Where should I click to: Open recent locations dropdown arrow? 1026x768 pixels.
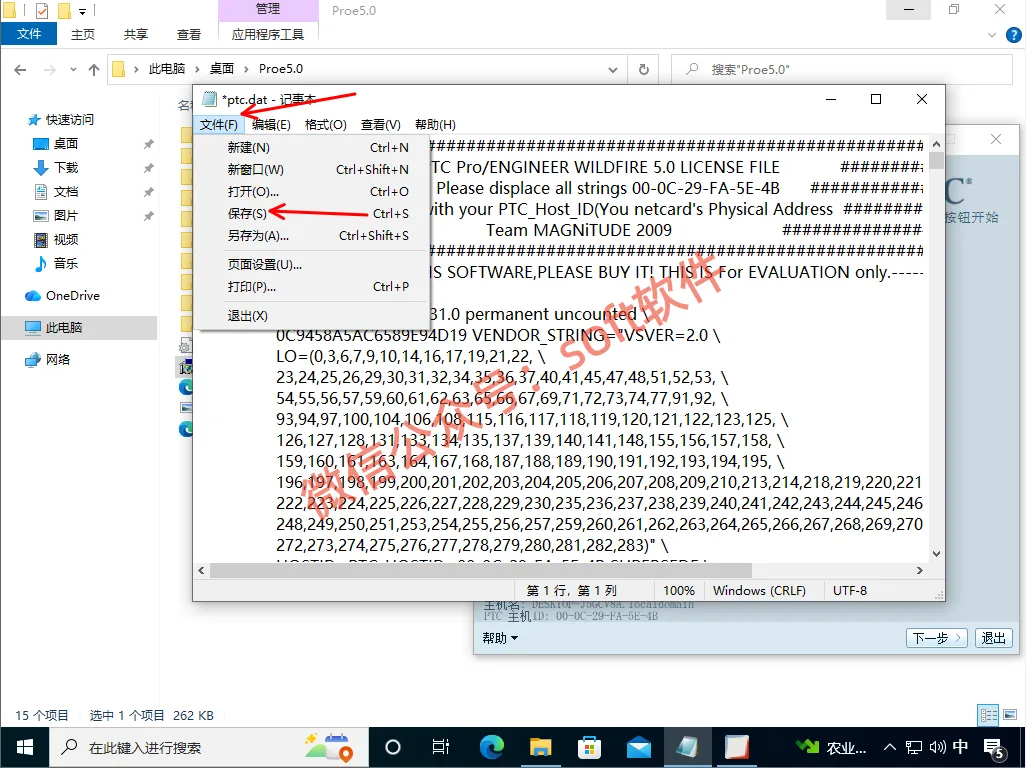pos(73,69)
